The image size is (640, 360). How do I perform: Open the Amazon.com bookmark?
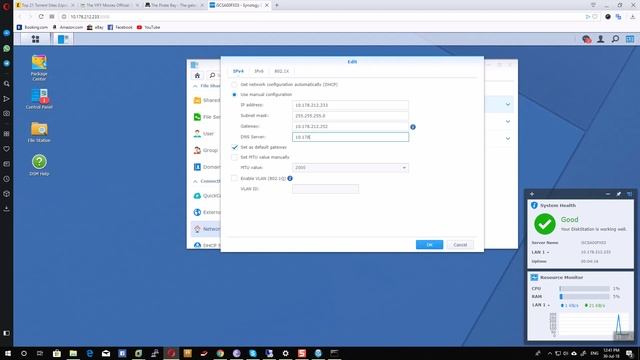pos(68,27)
